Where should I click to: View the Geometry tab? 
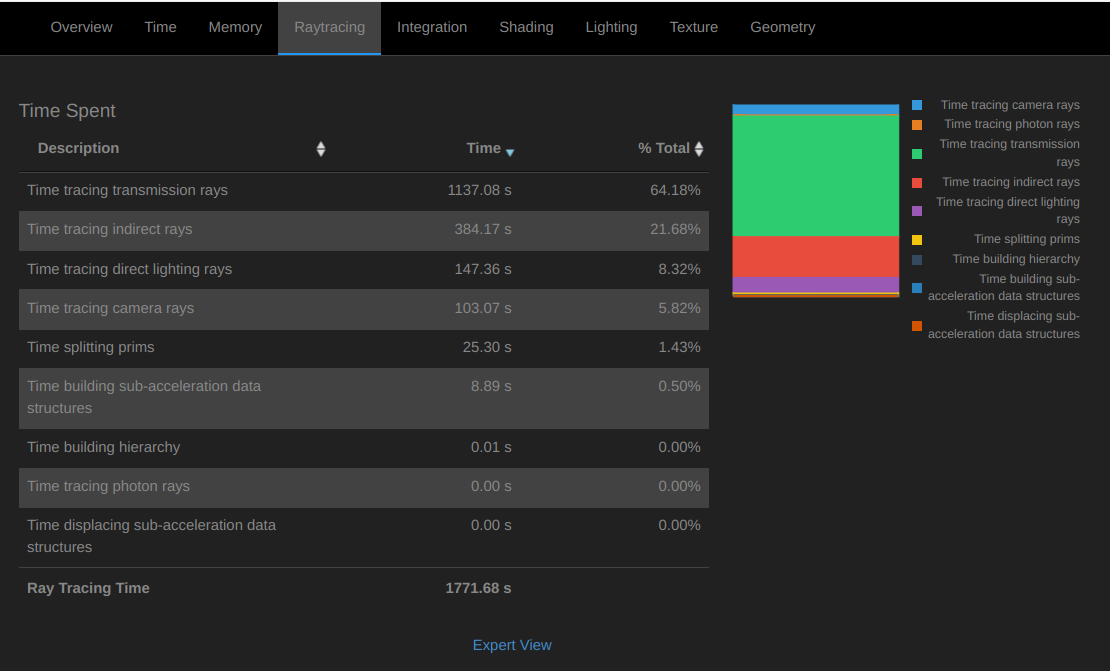pos(782,28)
